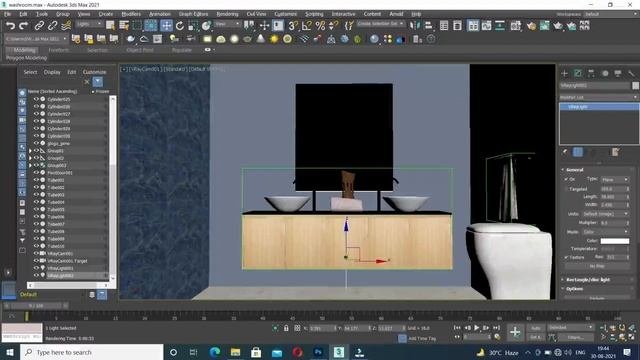Click the object color swatch beside name field
This screenshot has width=640, height=360.
pos(635,85)
